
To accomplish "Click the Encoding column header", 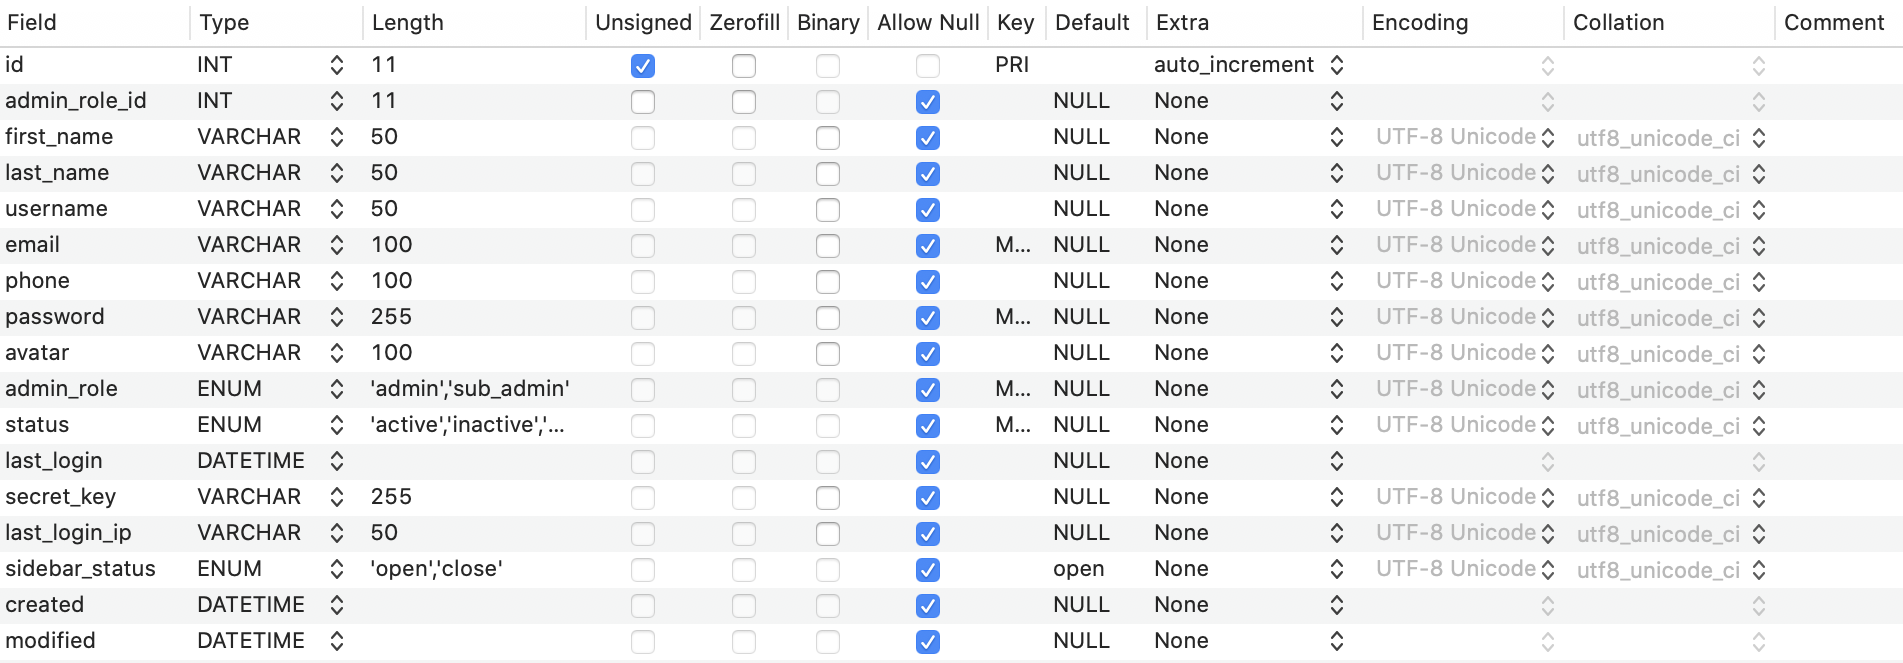I will coord(1419,22).
